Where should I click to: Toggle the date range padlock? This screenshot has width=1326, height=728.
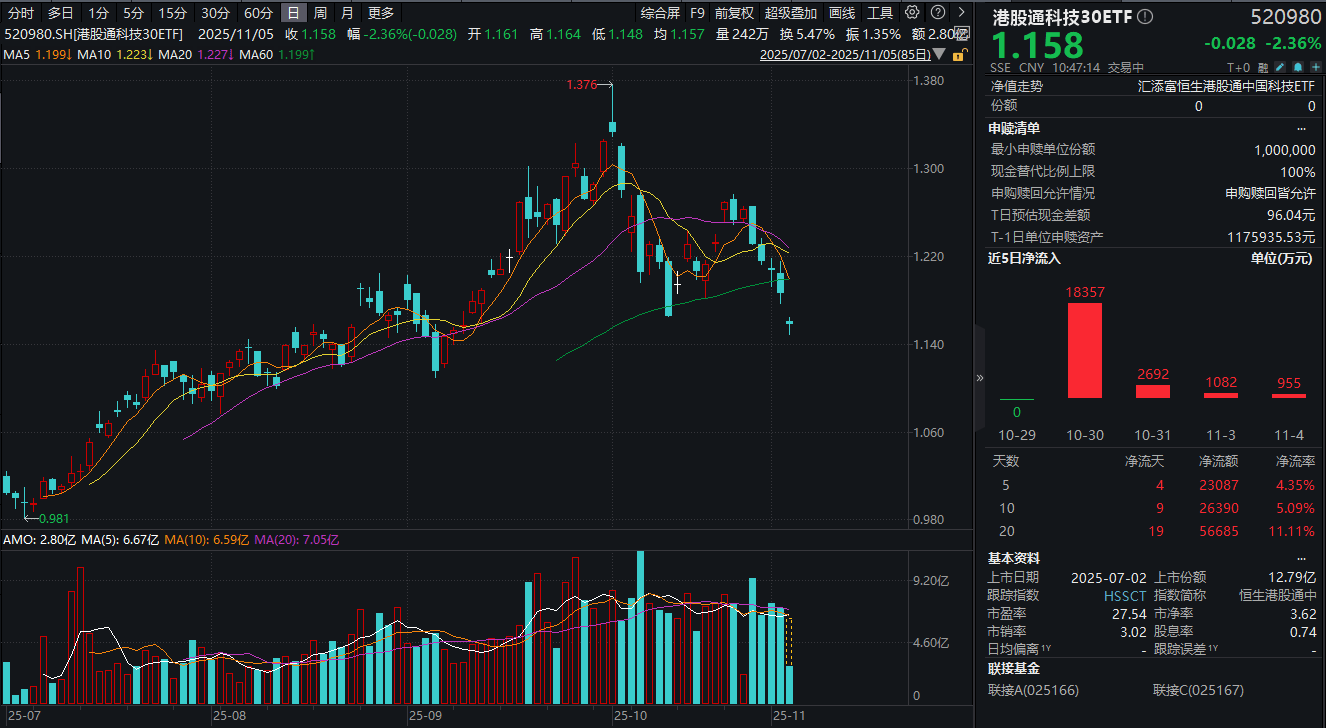pyautogui.click(x=959, y=56)
